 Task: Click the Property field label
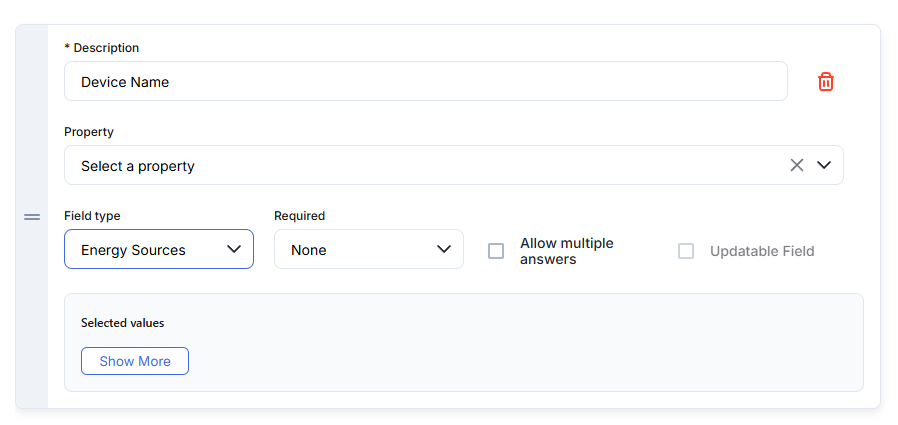pos(89,132)
